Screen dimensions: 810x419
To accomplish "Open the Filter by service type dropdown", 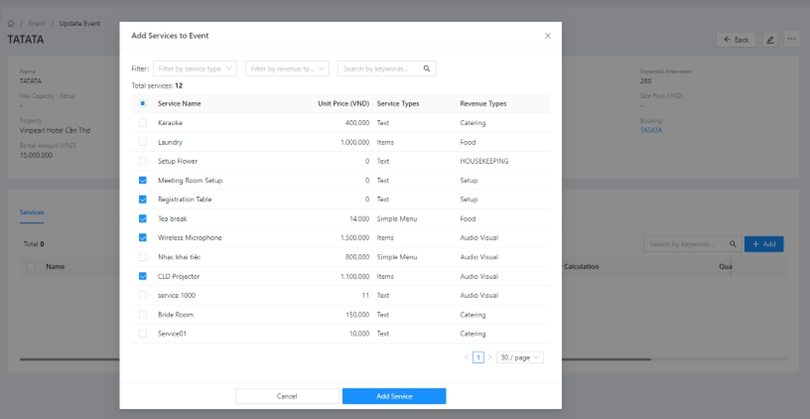I will tap(195, 69).
